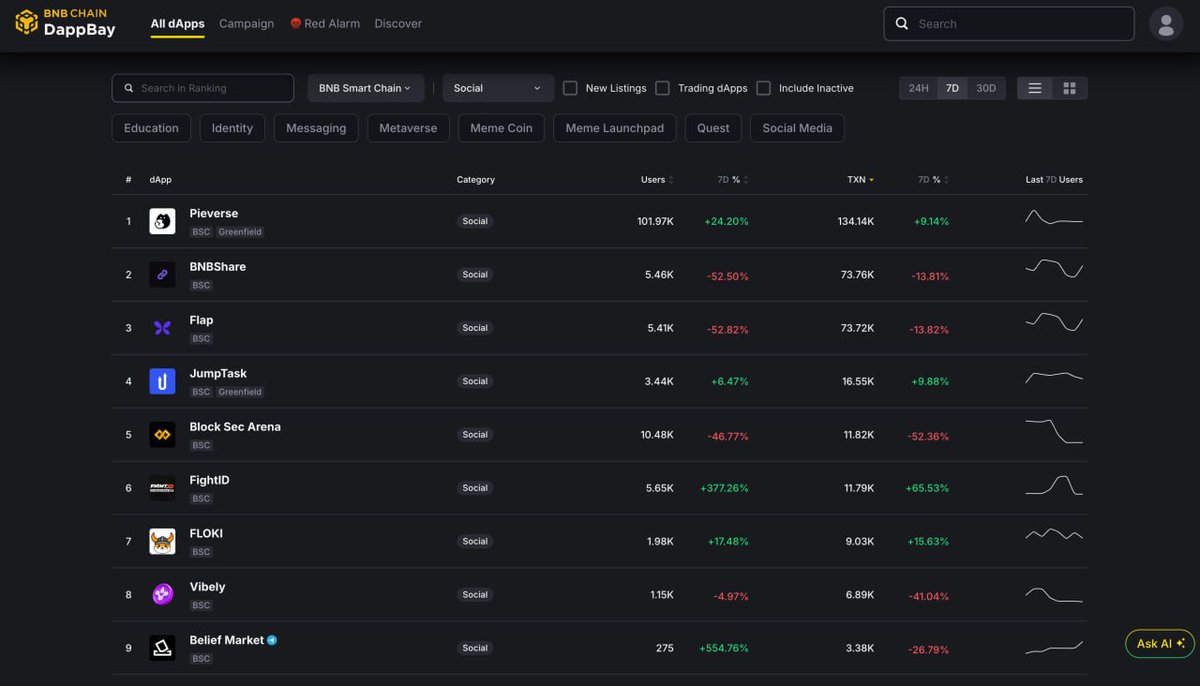Click the BSC tag under BNBShare
Viewport: 1200px width, 686px height.
201,285
